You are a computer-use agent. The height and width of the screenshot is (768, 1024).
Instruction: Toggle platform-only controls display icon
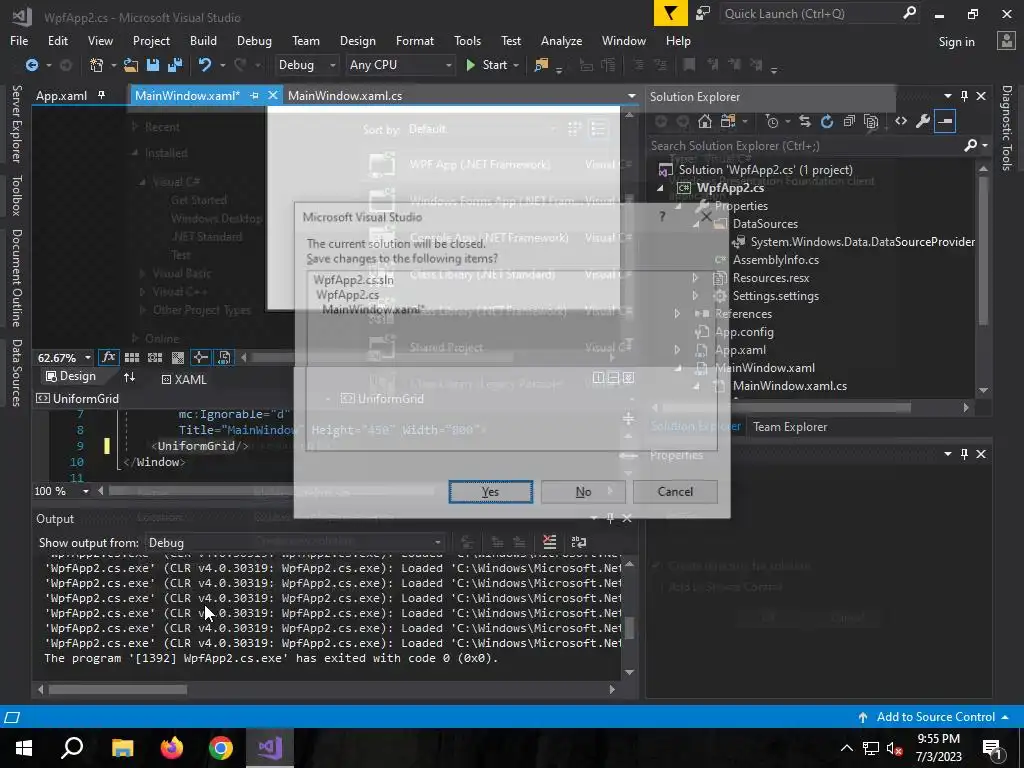click(224, 357)
